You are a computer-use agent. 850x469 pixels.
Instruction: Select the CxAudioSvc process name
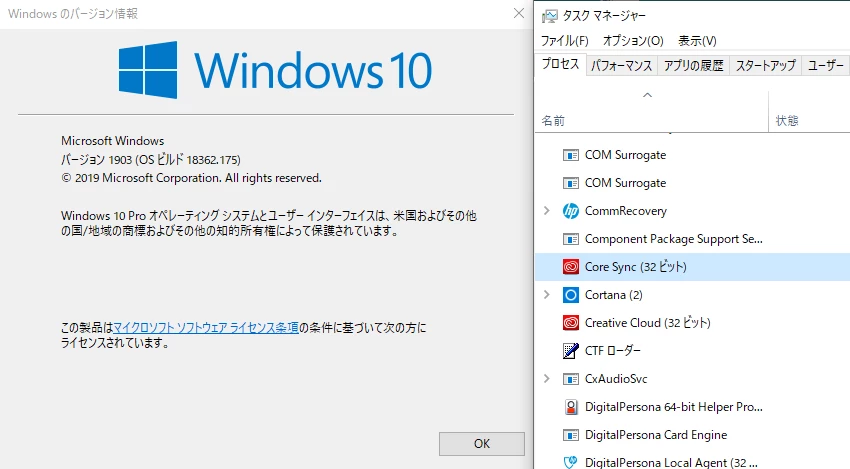(x=616, y=379)
